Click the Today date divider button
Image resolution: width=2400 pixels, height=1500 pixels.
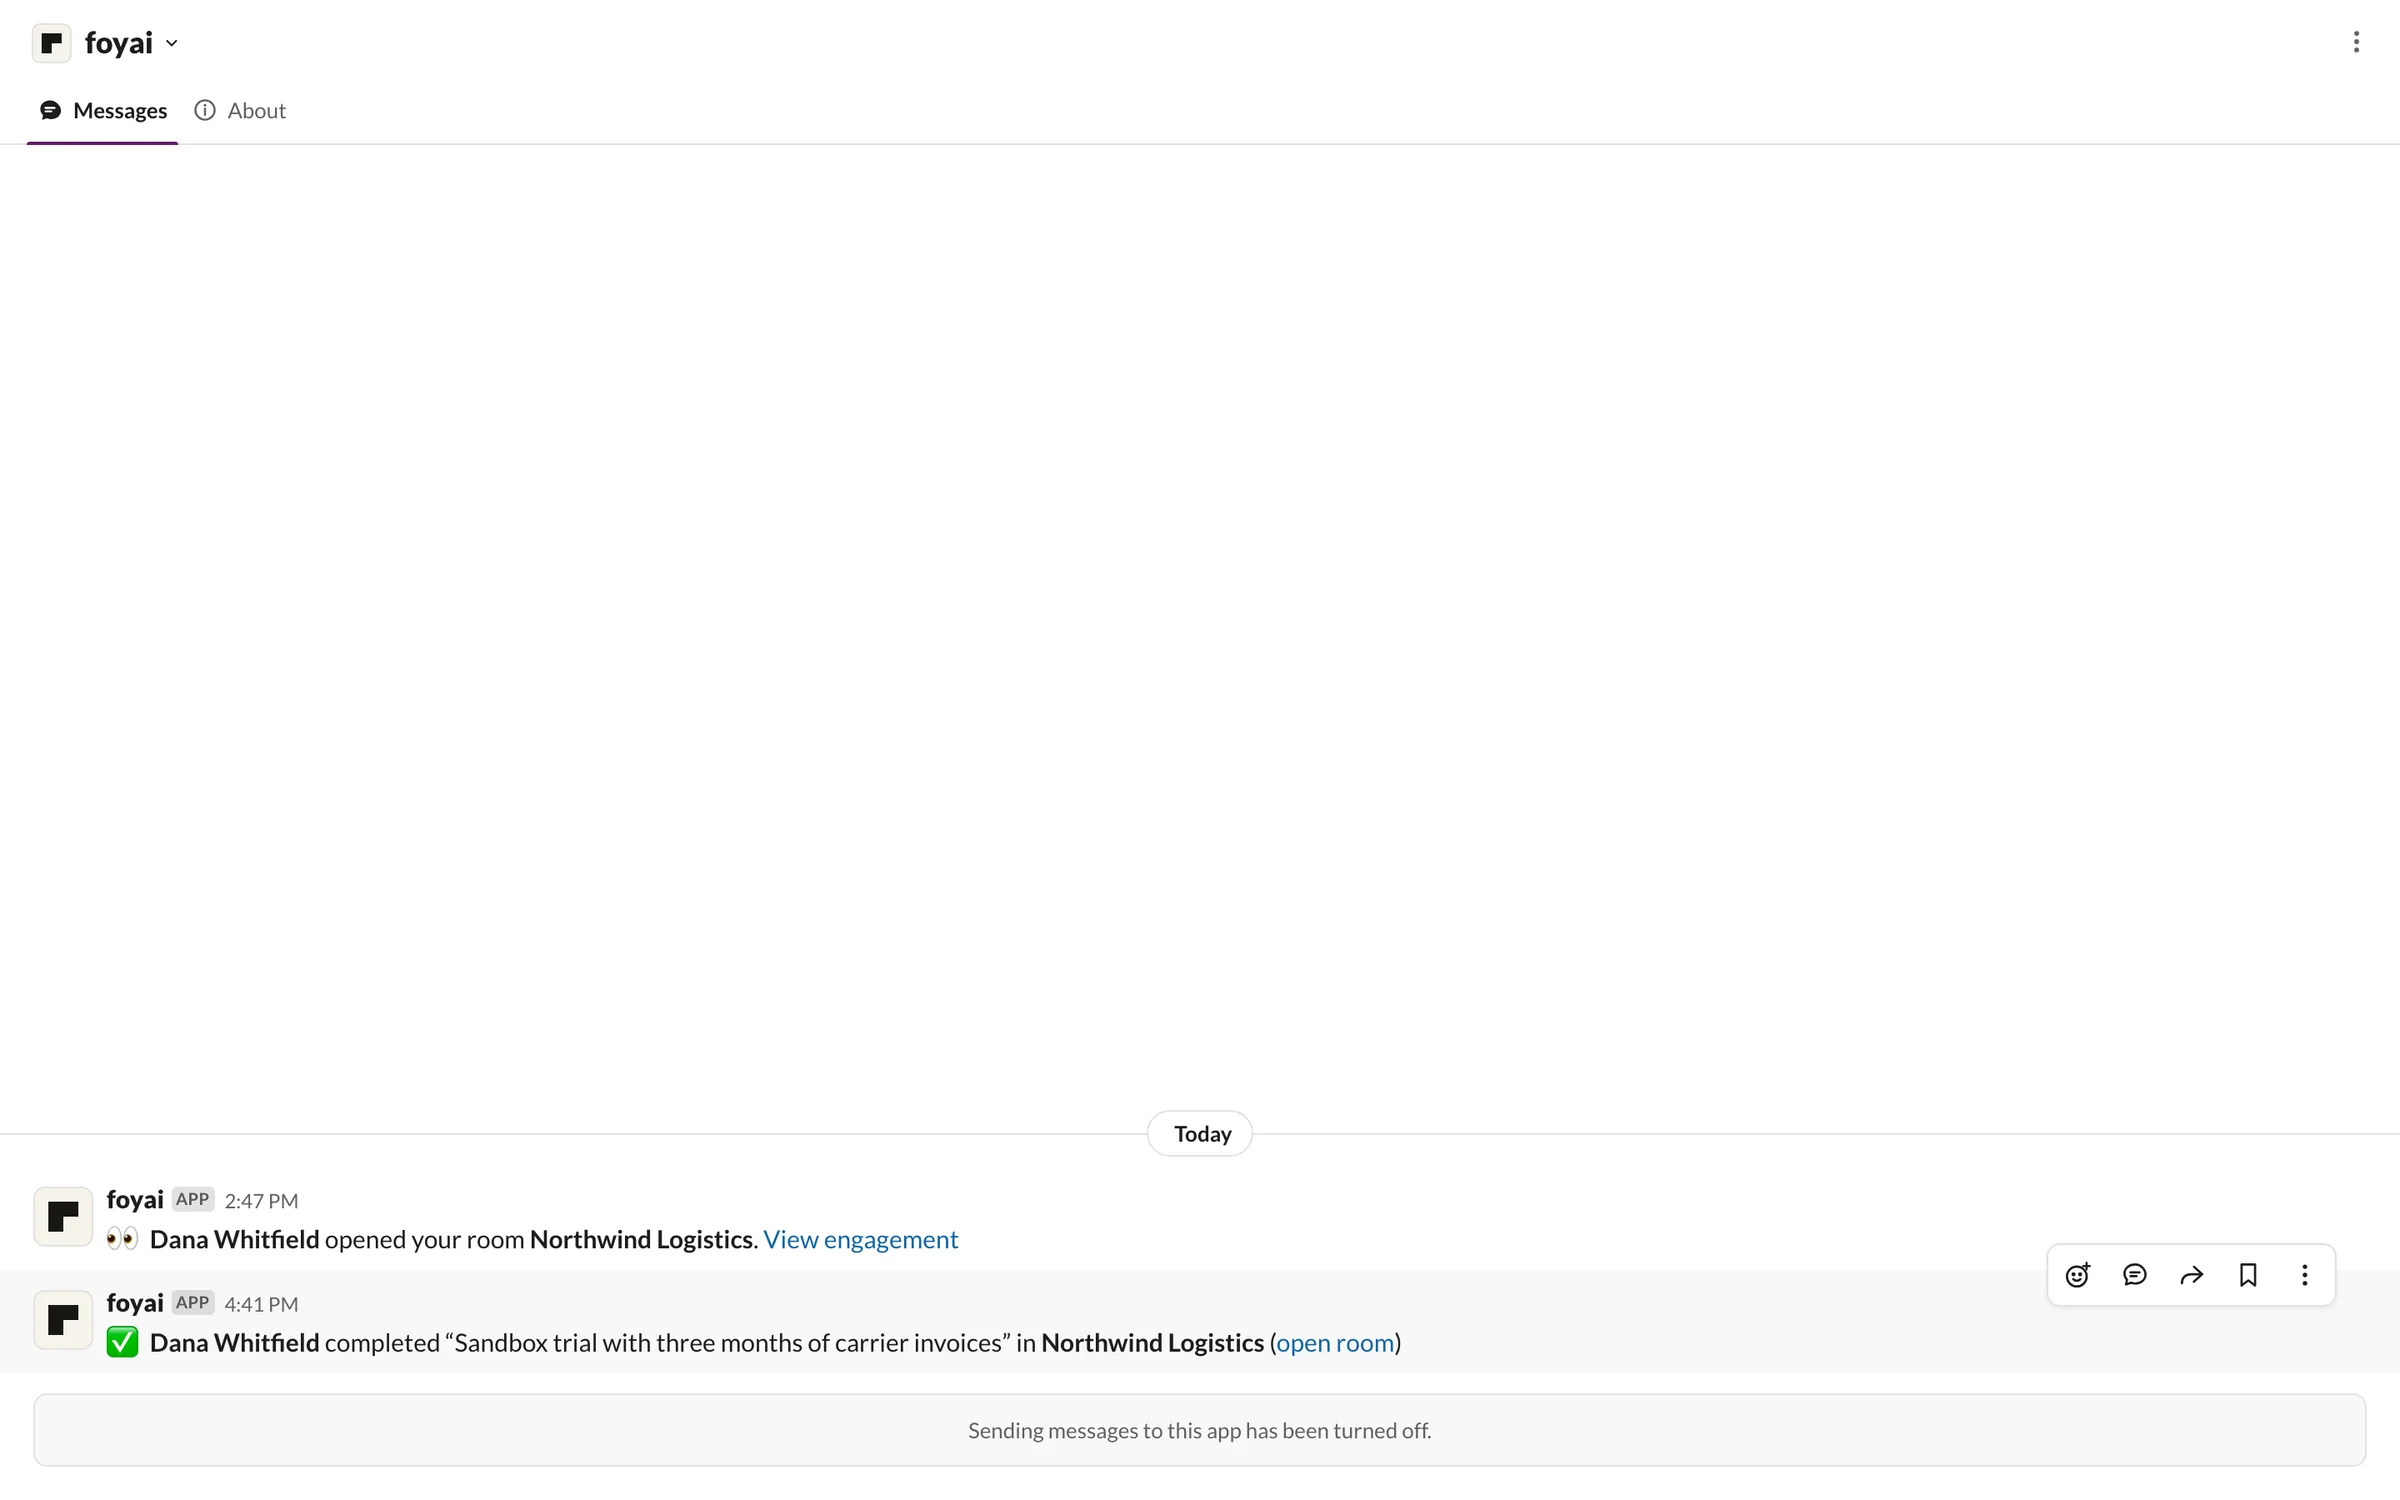tap(1200, 1133)
